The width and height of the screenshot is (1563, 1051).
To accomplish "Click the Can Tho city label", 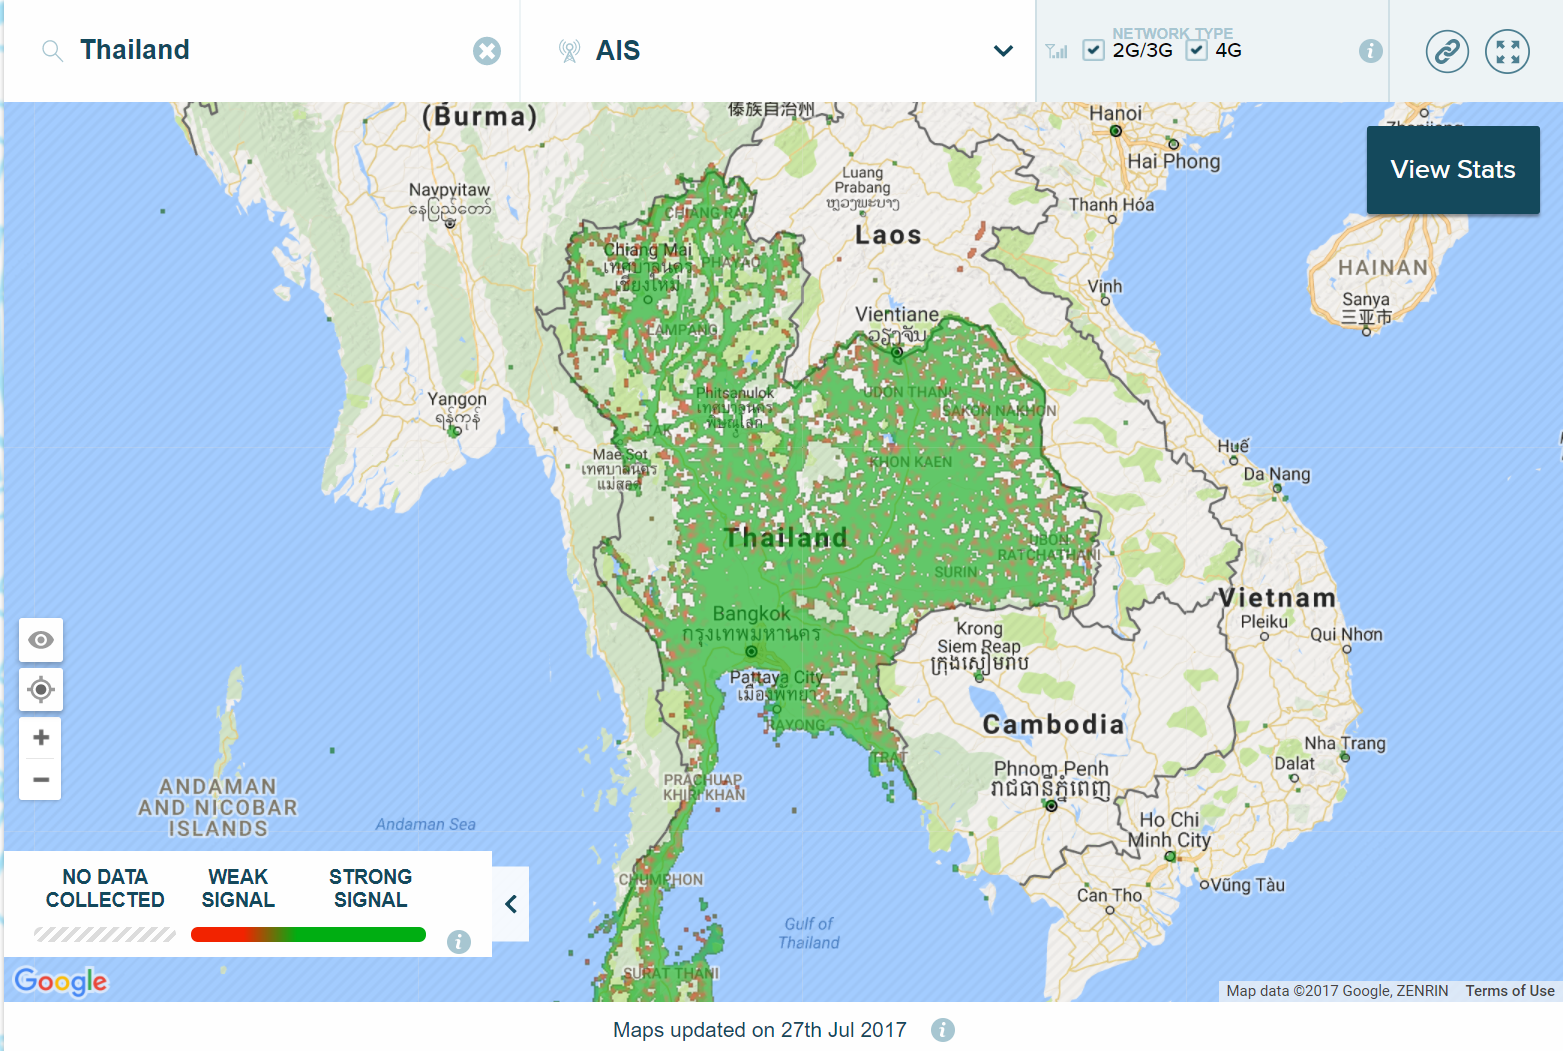I will pyautogui.click(x=1109, y=895).
